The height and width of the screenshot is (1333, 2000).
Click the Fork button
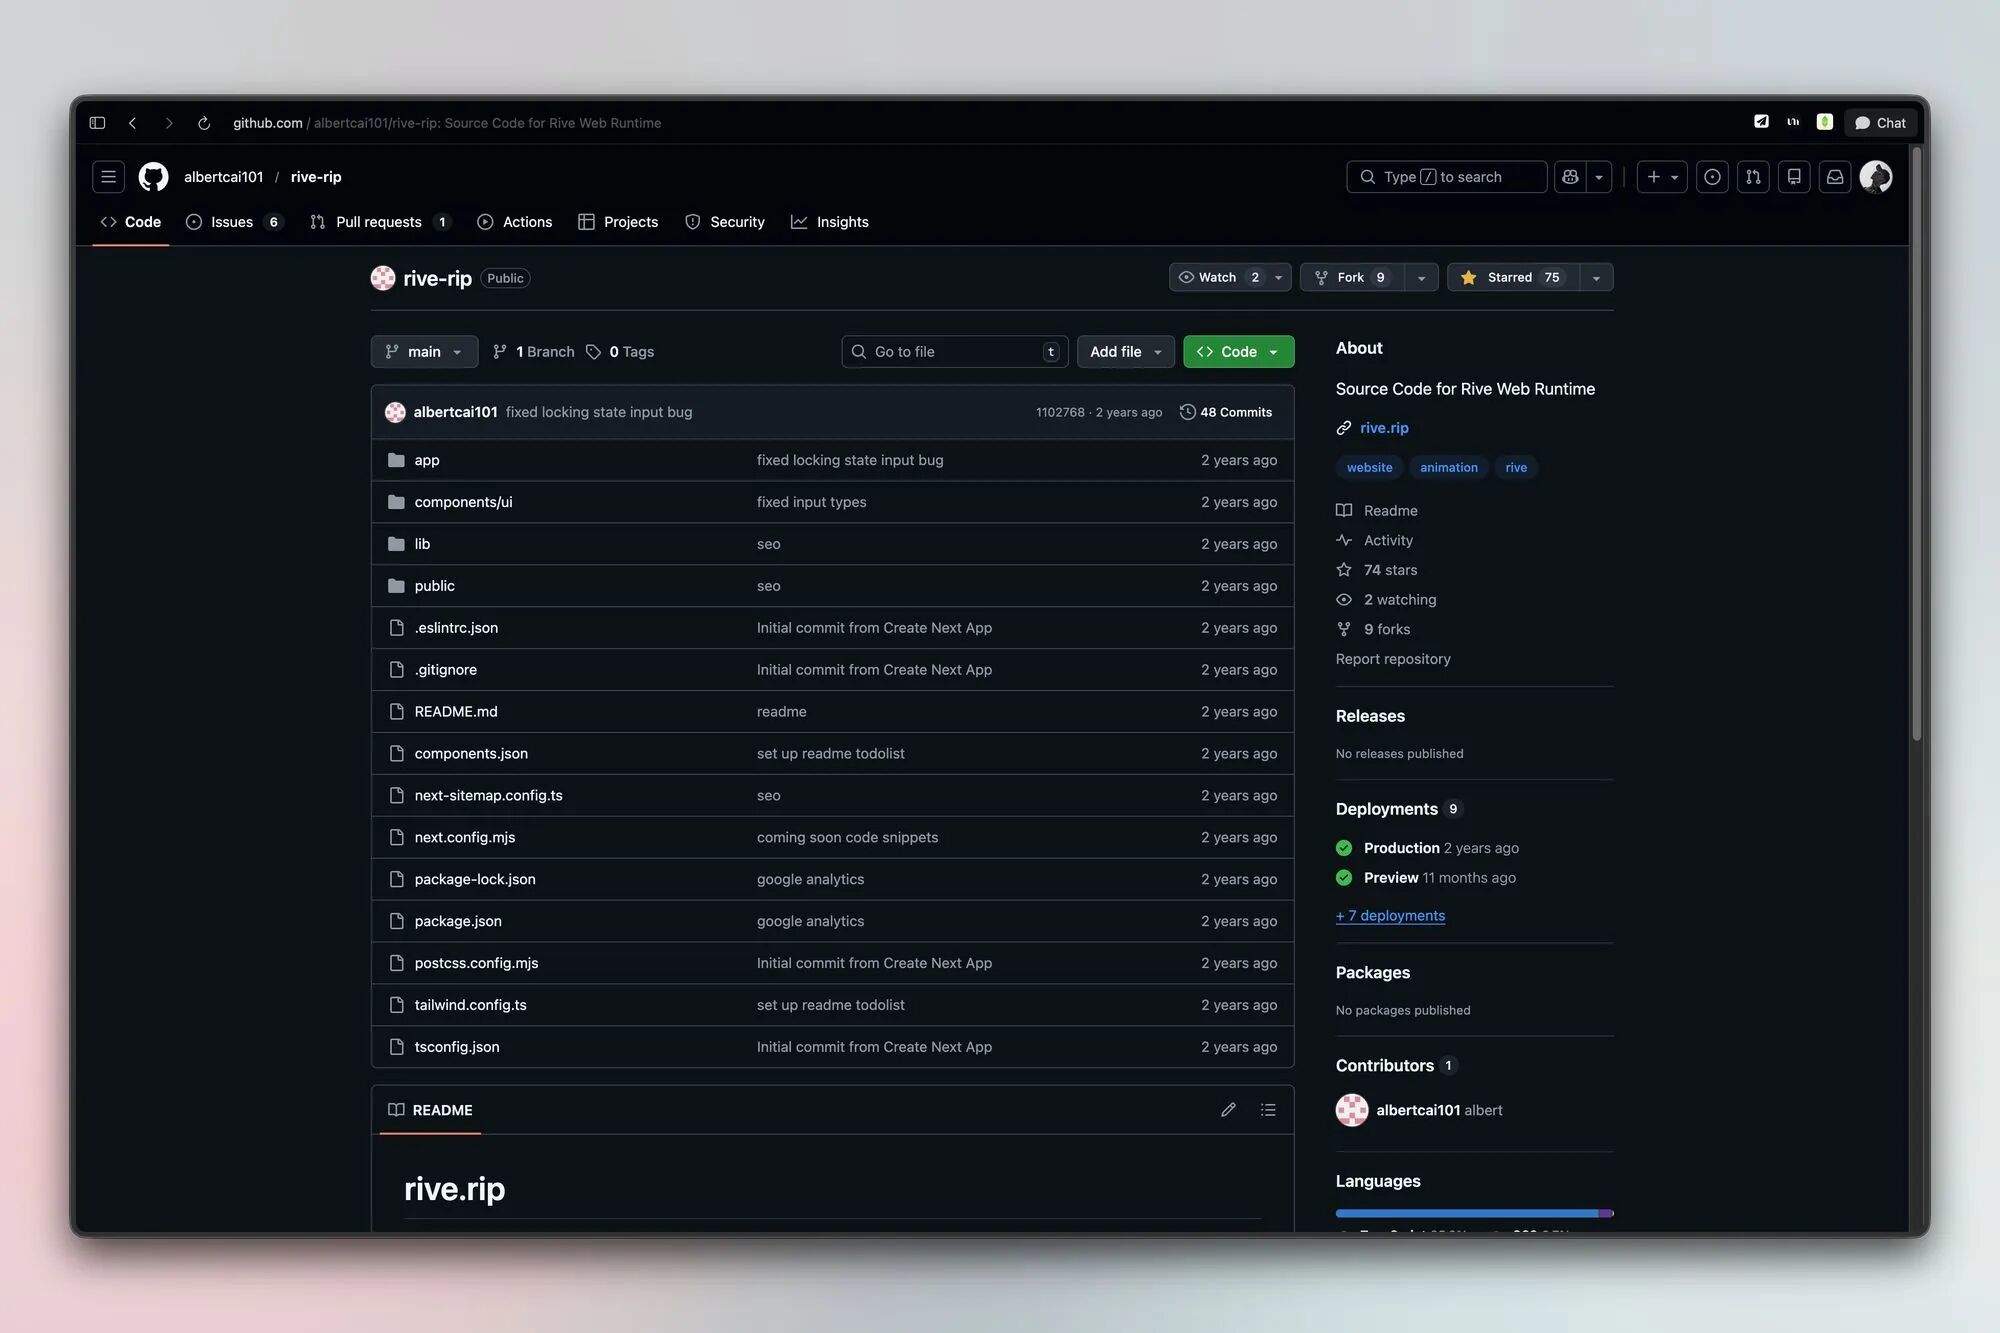tap(1352, 277)
